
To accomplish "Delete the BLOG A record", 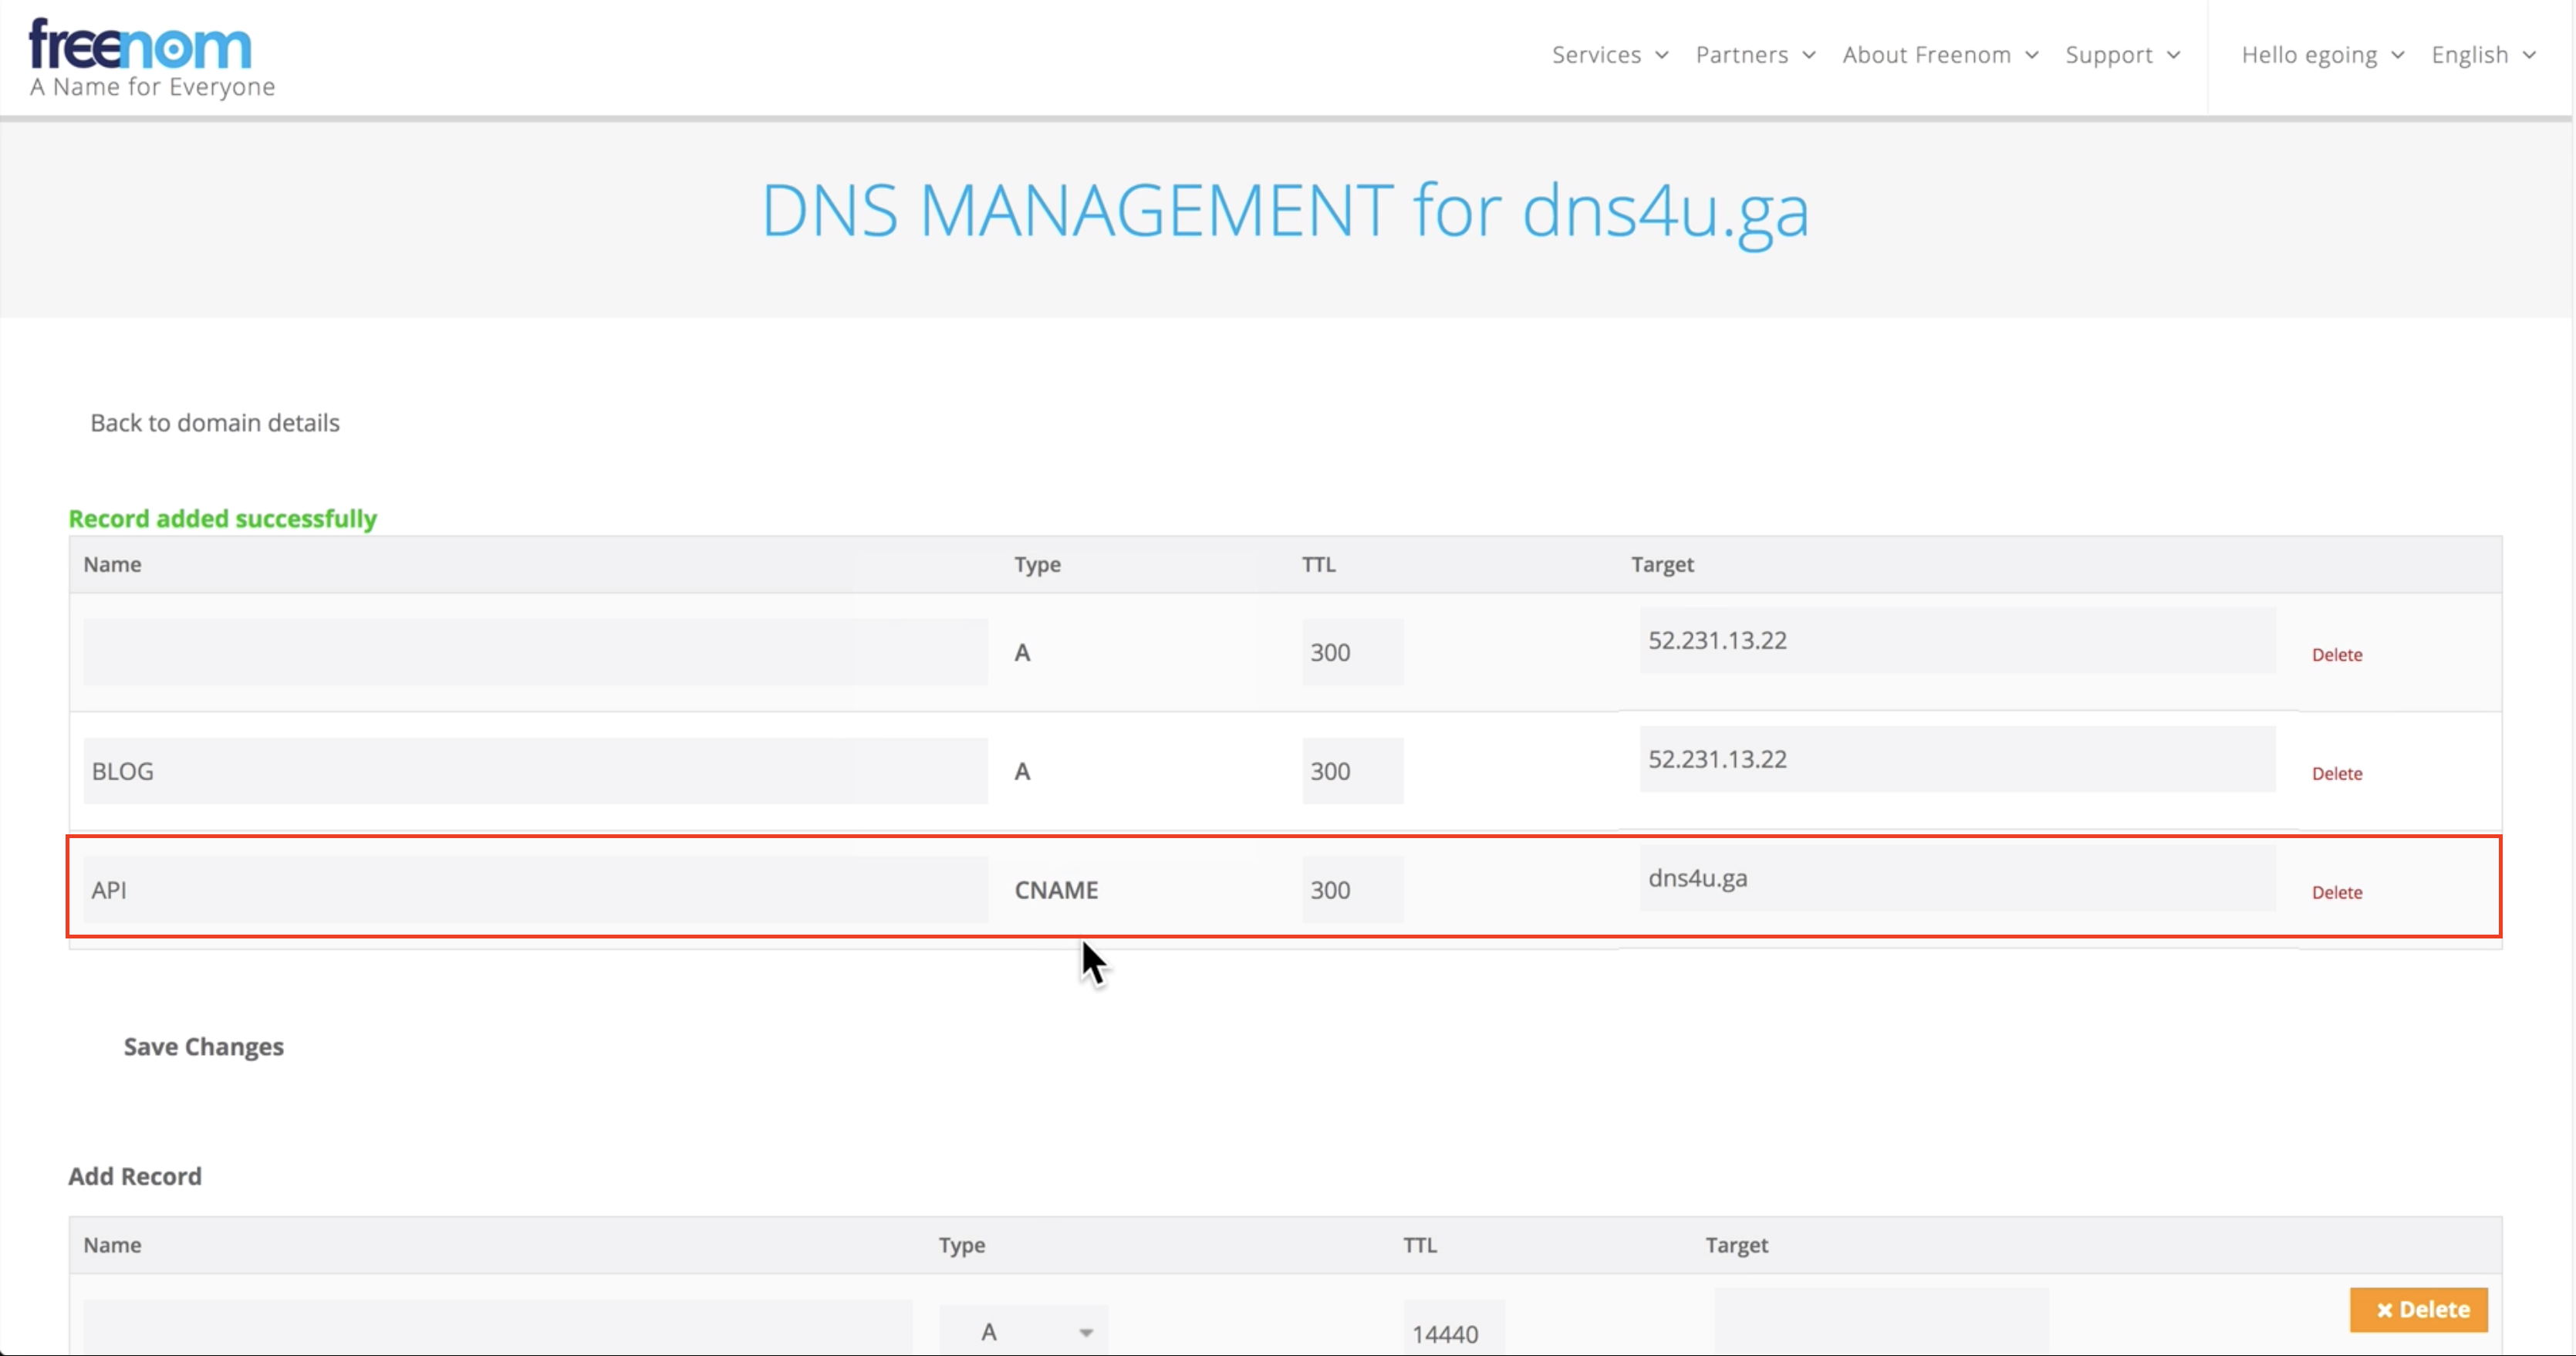I will [x=2336, y=774].
